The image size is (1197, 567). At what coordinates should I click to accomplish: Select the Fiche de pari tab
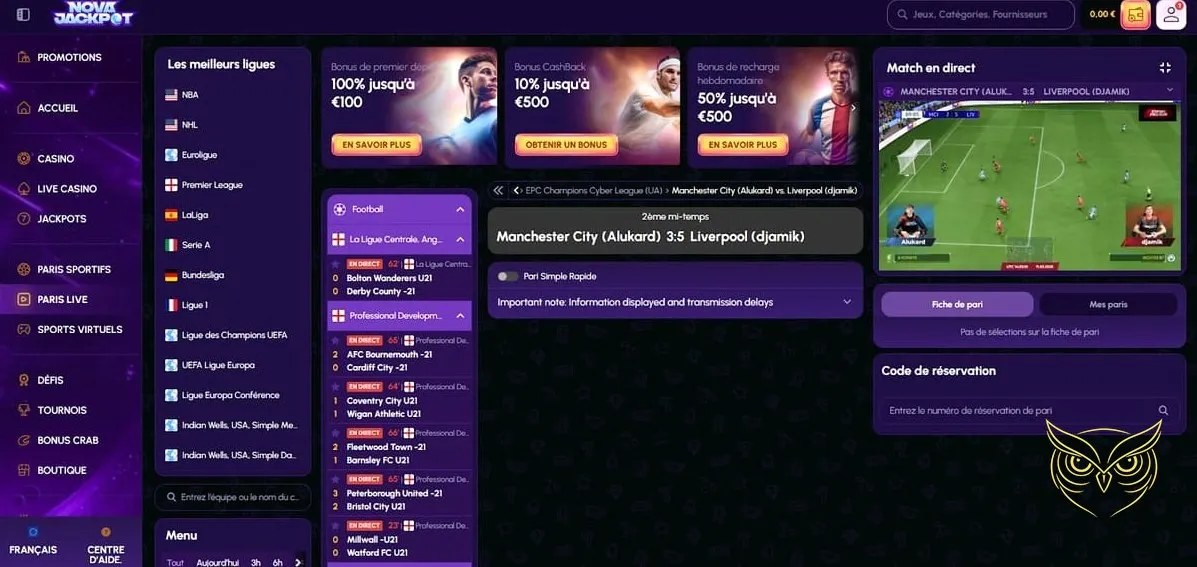957,304
